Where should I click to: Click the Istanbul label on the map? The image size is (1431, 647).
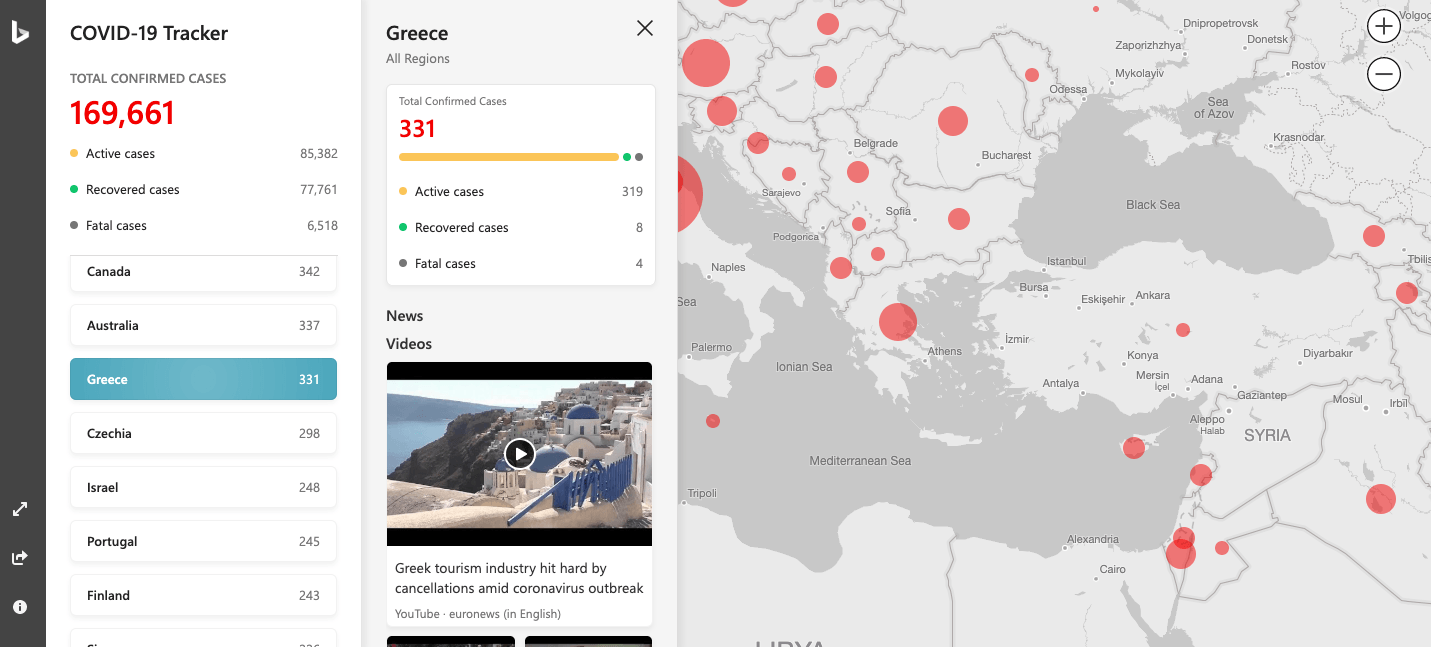point(1066,262)
